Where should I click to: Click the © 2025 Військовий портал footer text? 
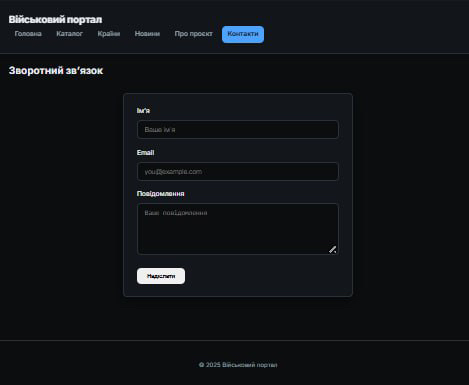tap(238, 365)
